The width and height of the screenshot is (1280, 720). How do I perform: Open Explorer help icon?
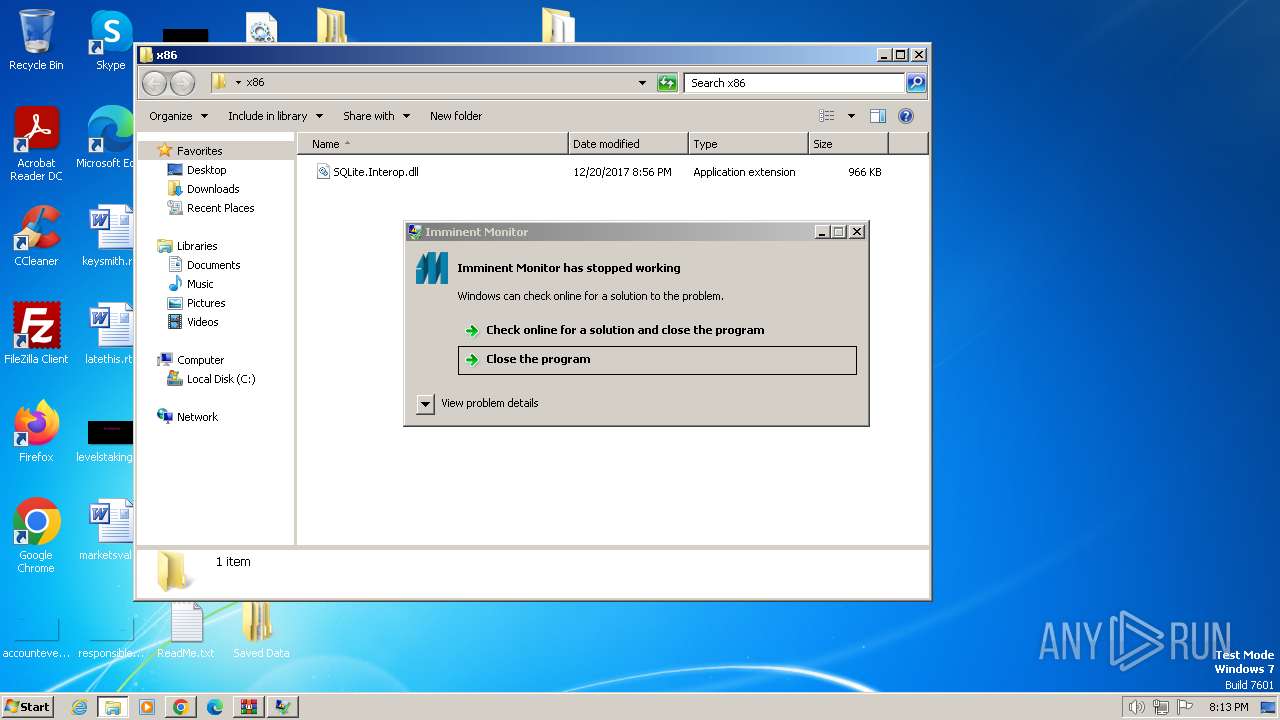pyautogui.click(x=906, y=116)
